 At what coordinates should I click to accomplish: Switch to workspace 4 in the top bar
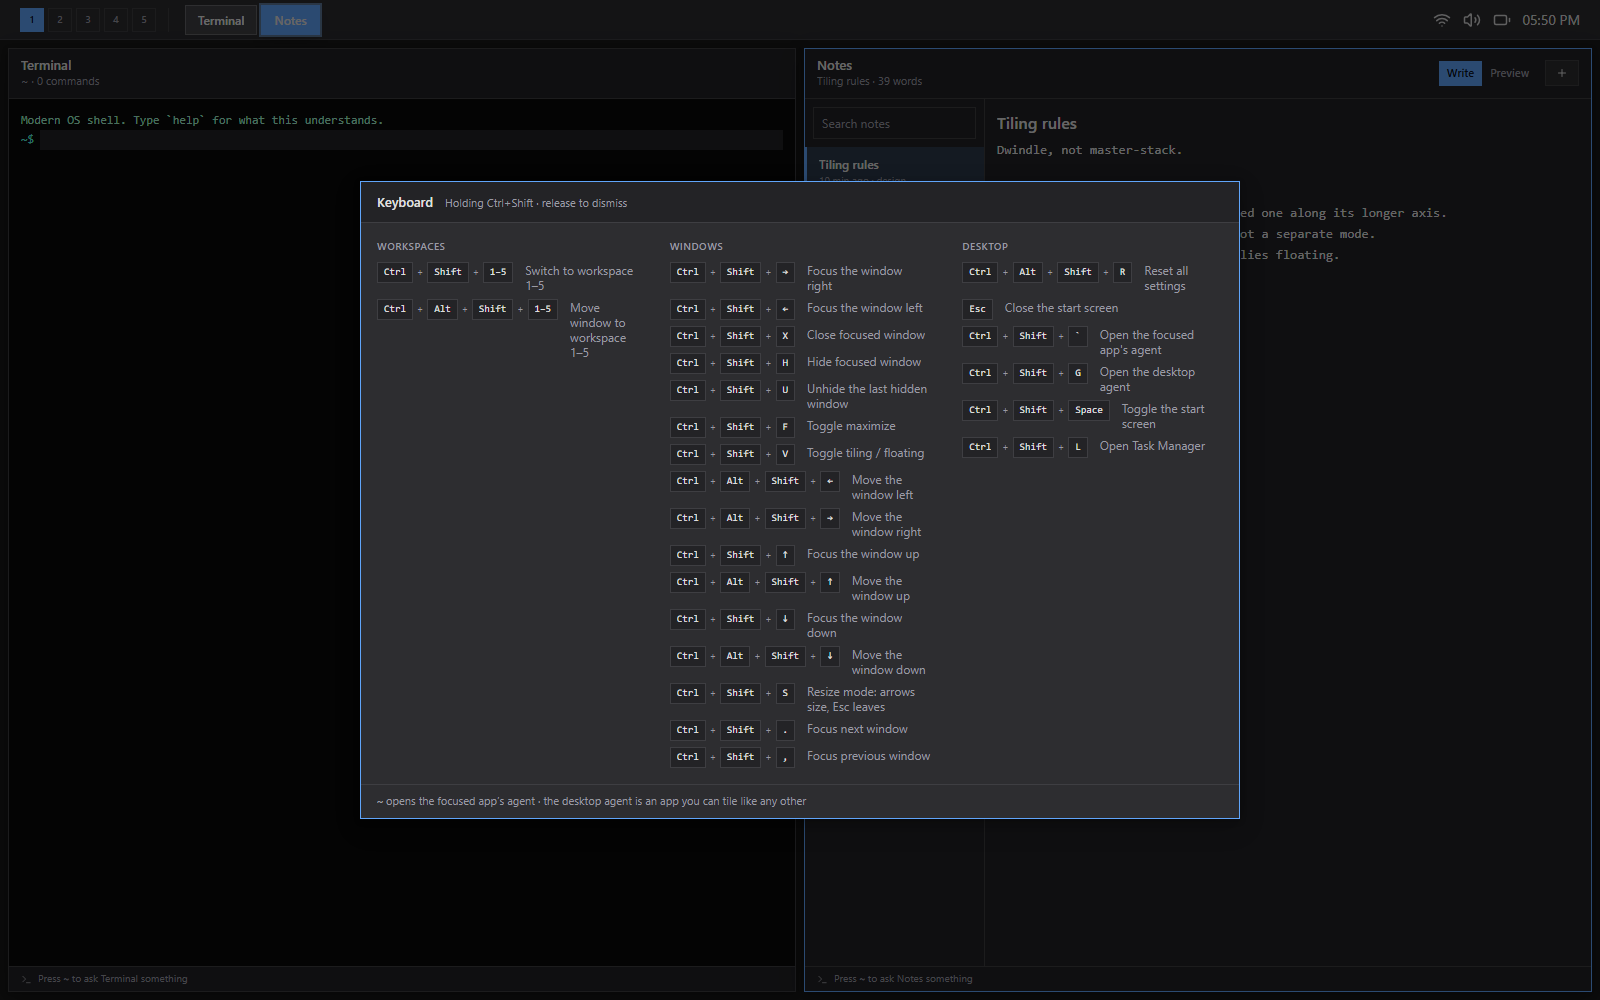tap(116, 20)
